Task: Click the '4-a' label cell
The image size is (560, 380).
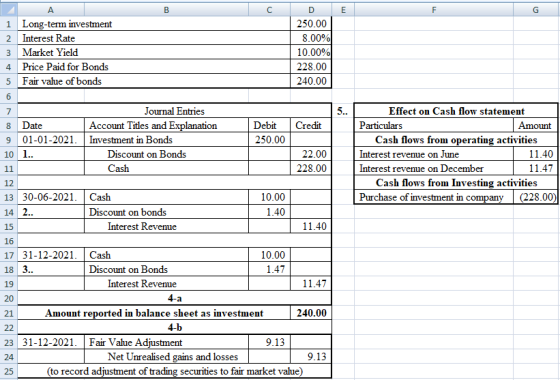Action: coord(174,298)
